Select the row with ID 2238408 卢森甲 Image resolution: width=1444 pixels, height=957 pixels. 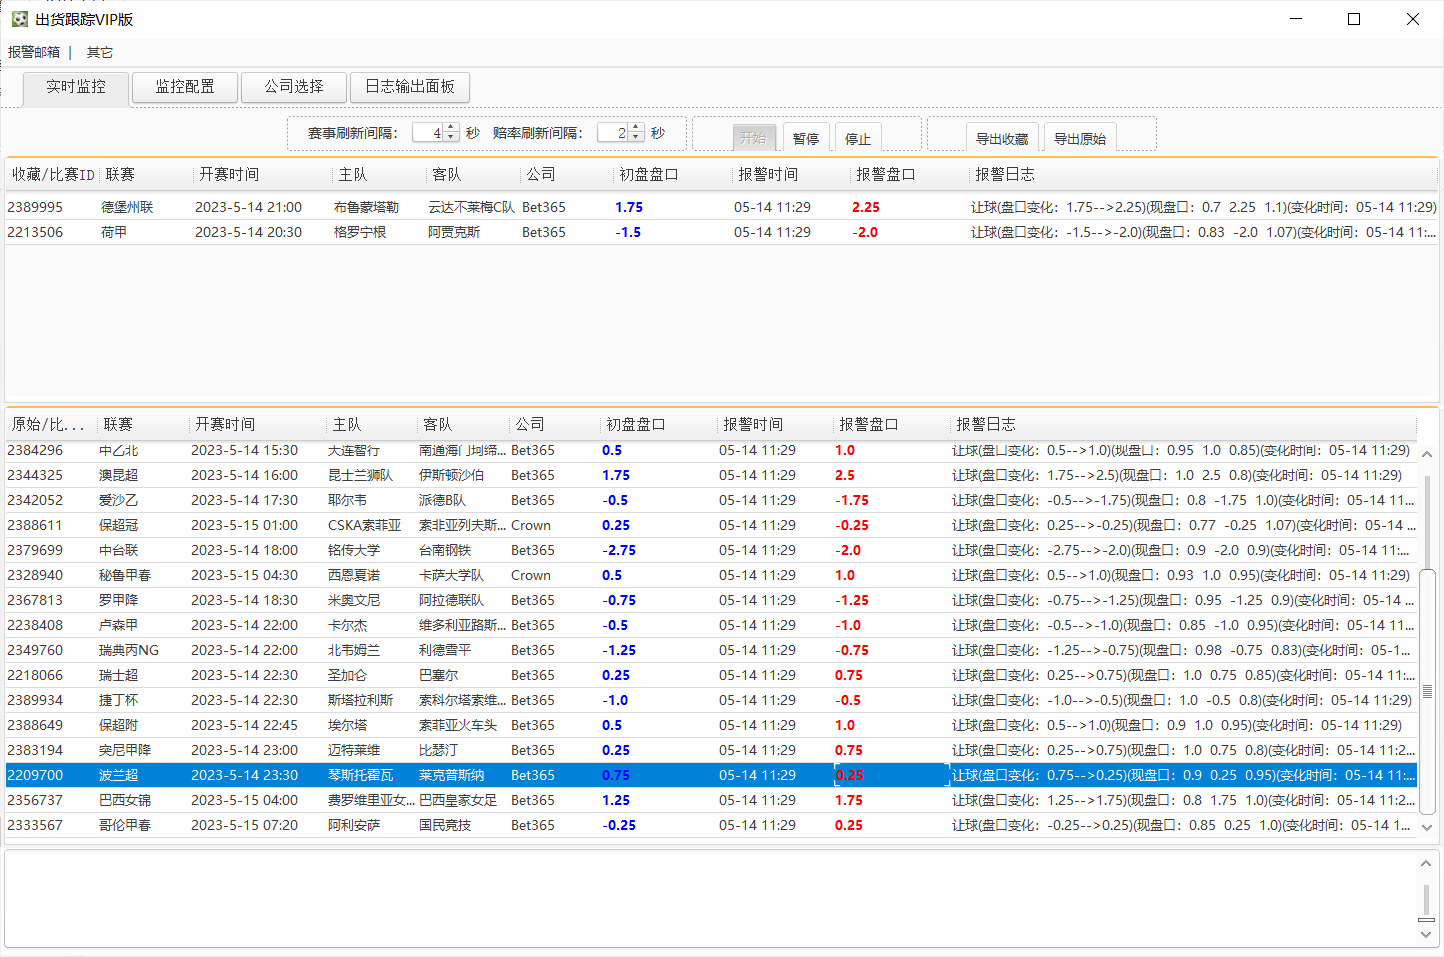click(x=711, y=625)
